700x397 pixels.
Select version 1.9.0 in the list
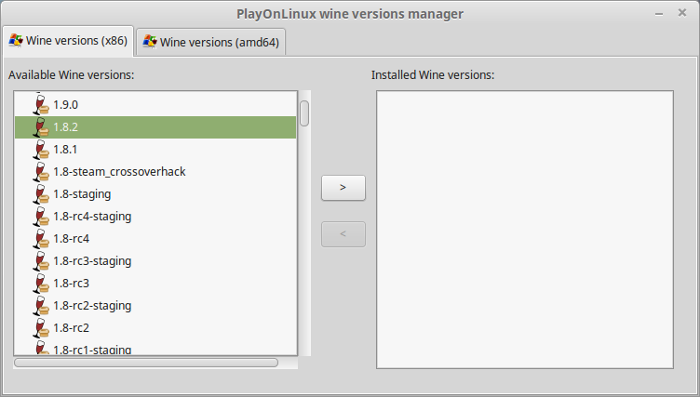point(155,104)
